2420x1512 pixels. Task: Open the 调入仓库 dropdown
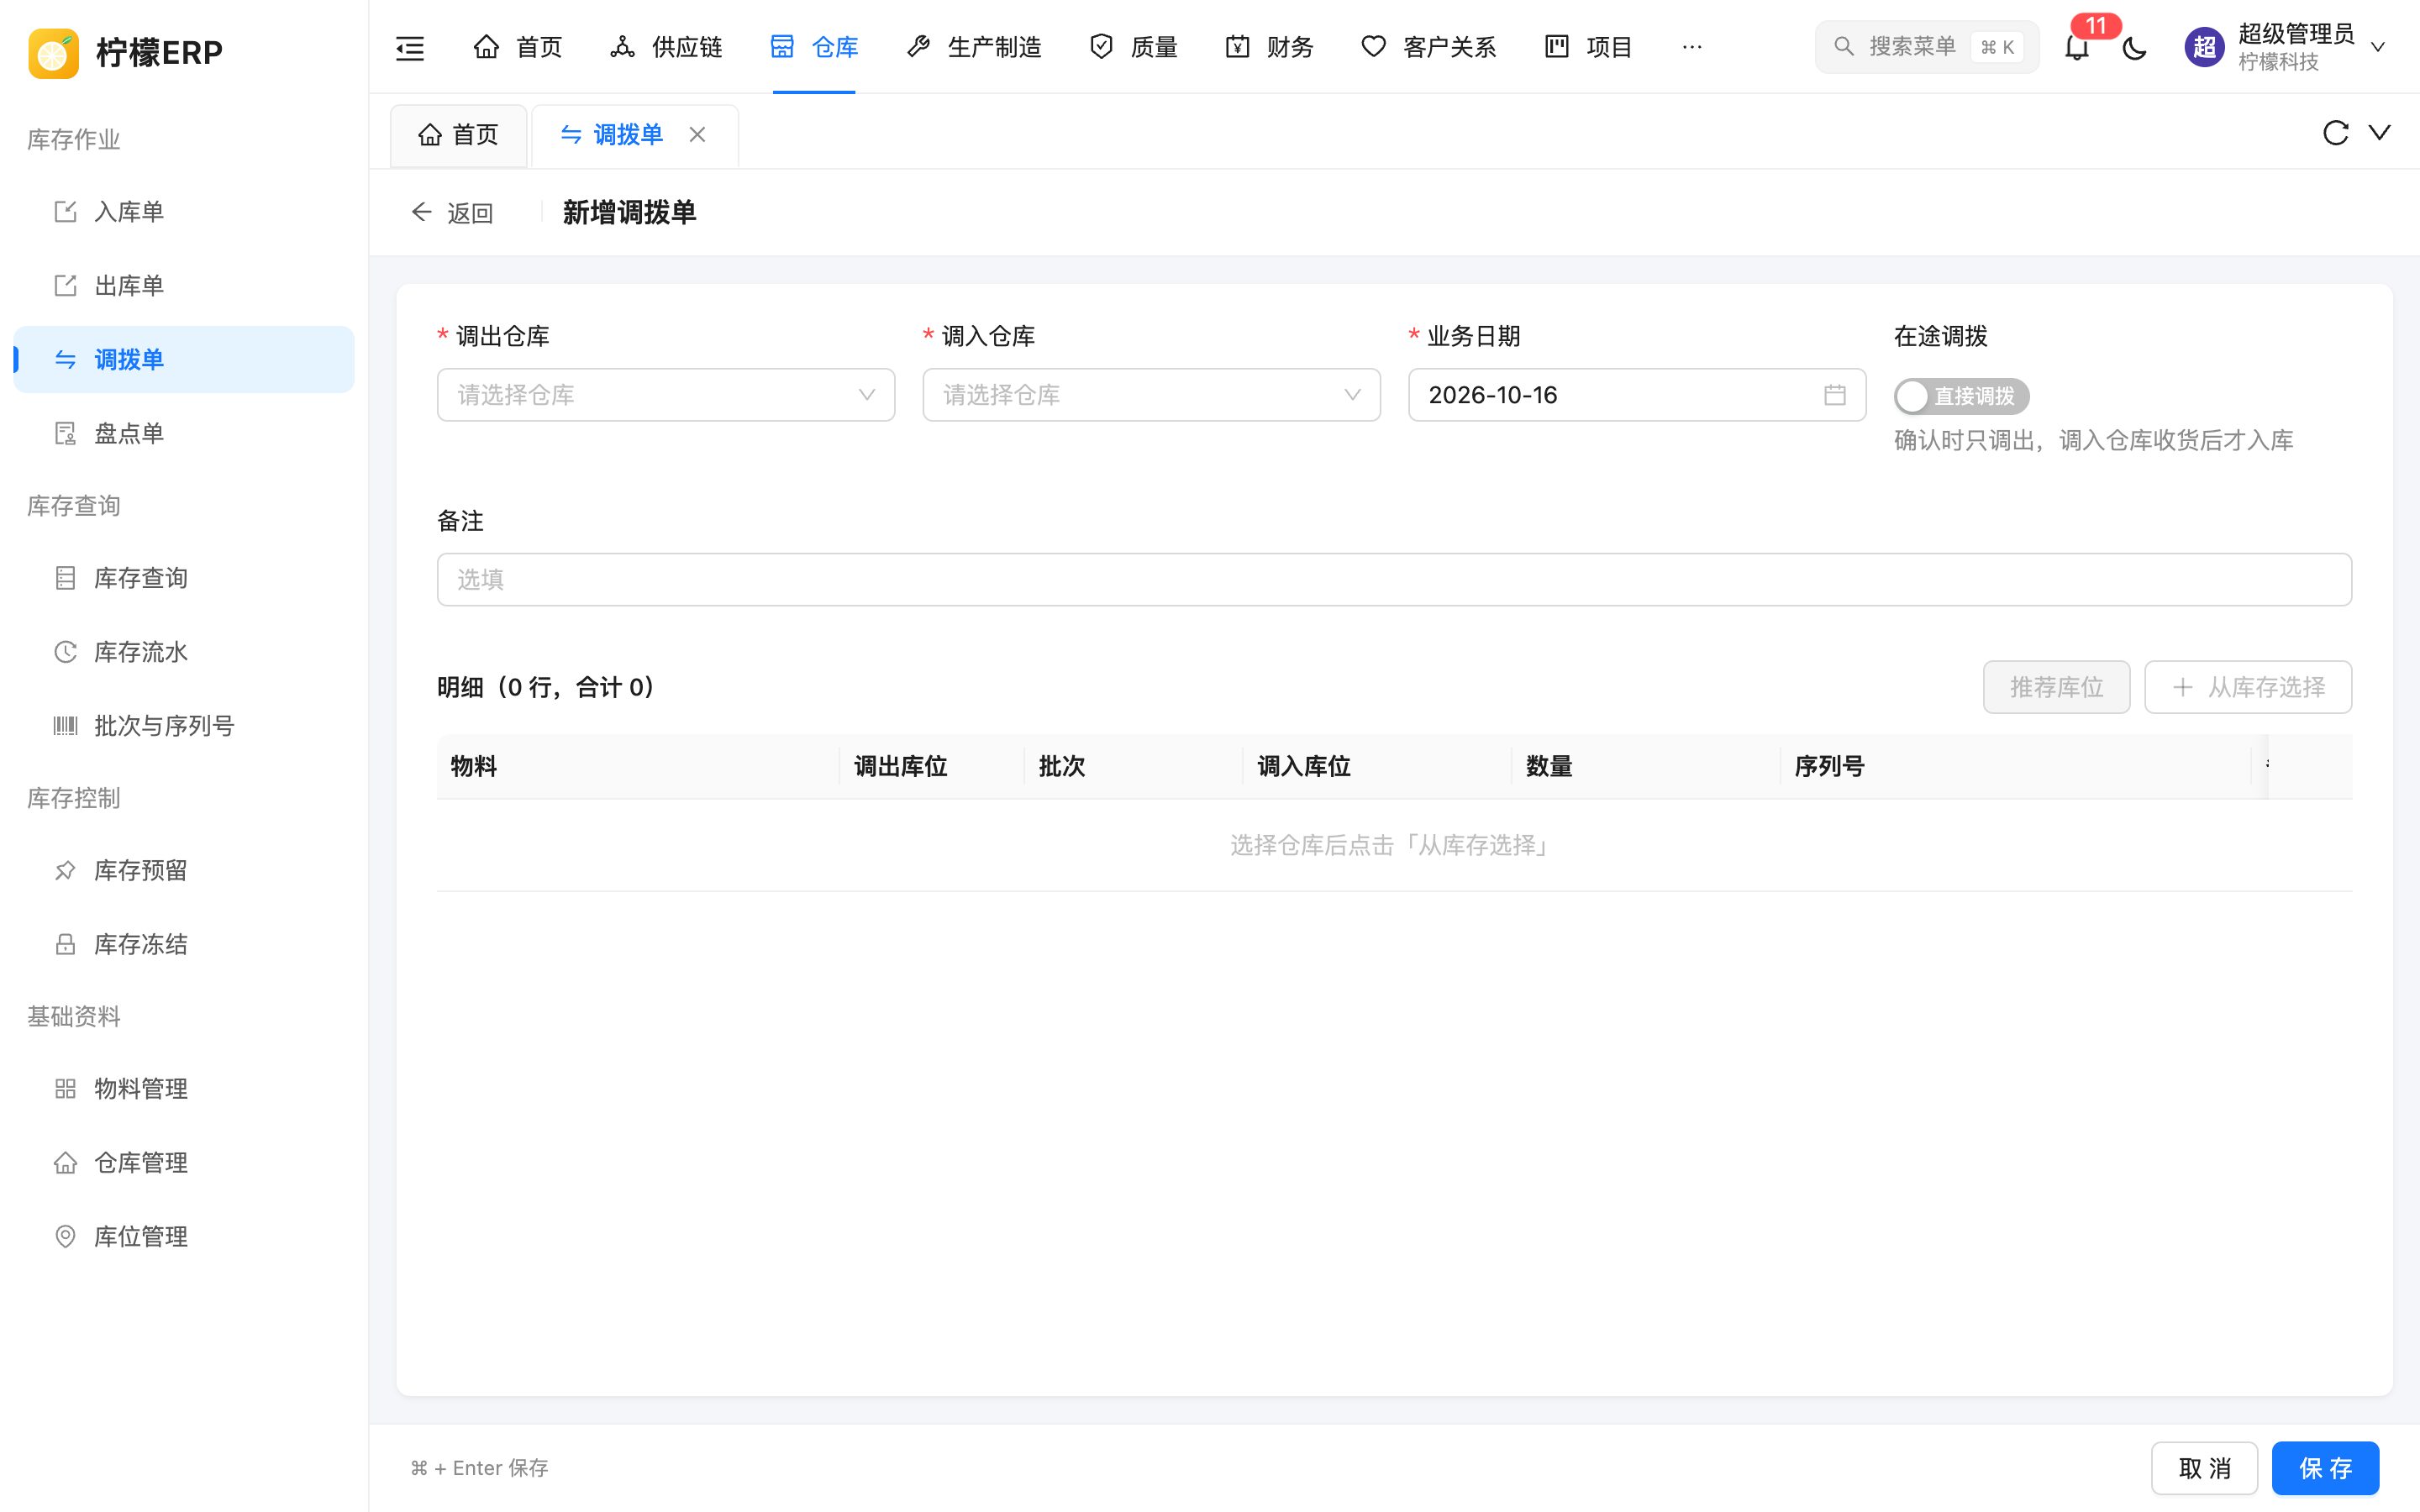coord(1151,395)
